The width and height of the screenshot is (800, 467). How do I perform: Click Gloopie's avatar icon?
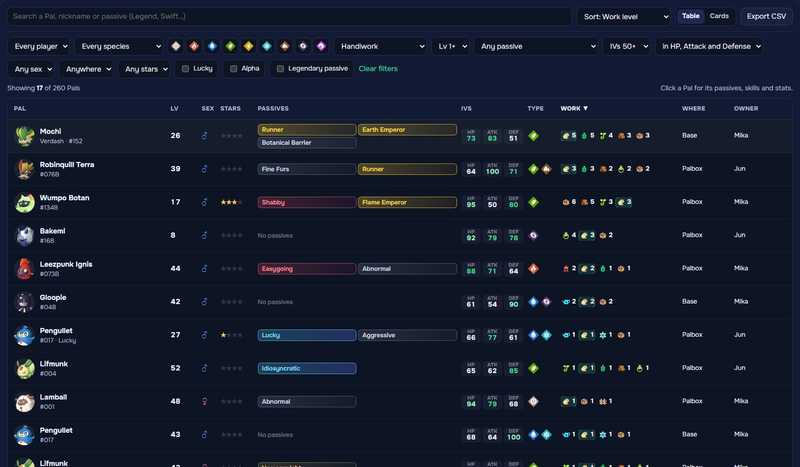pyautogui.click(x=24, y=302)
